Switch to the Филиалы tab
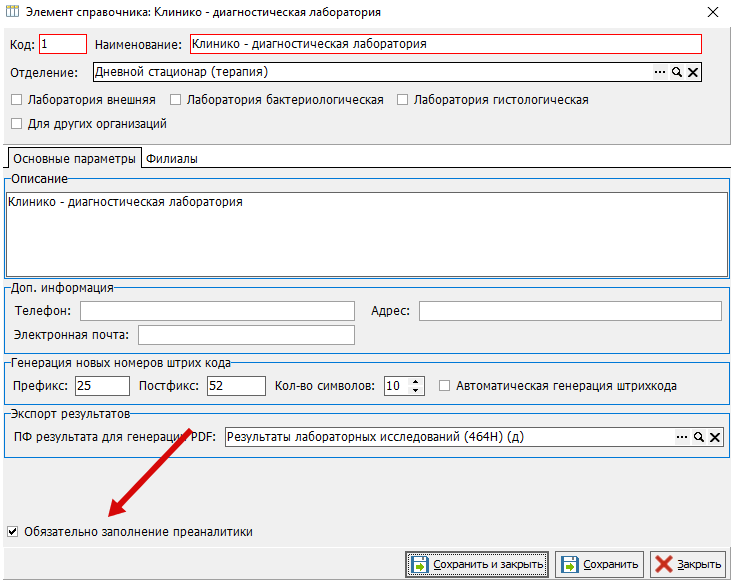 click(x=172, y=159)
